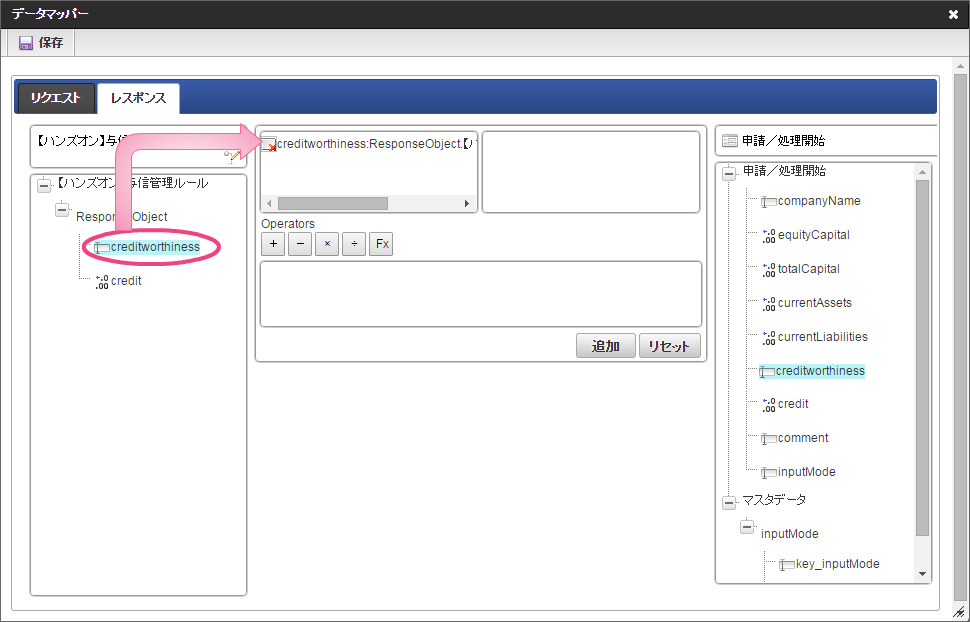970x622 pixels.
Task: Select totalCapital in target tree
Action: click(809, 269)
